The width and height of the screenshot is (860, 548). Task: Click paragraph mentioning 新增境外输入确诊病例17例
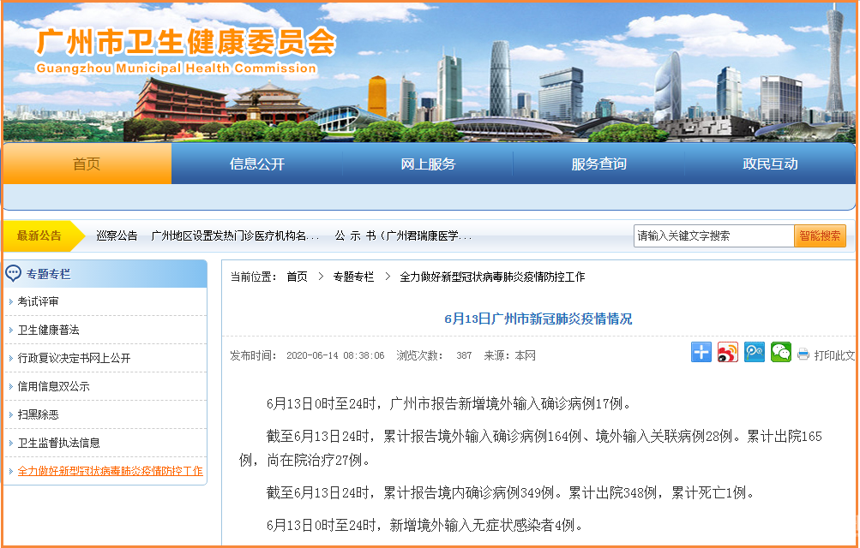(449, 404)
